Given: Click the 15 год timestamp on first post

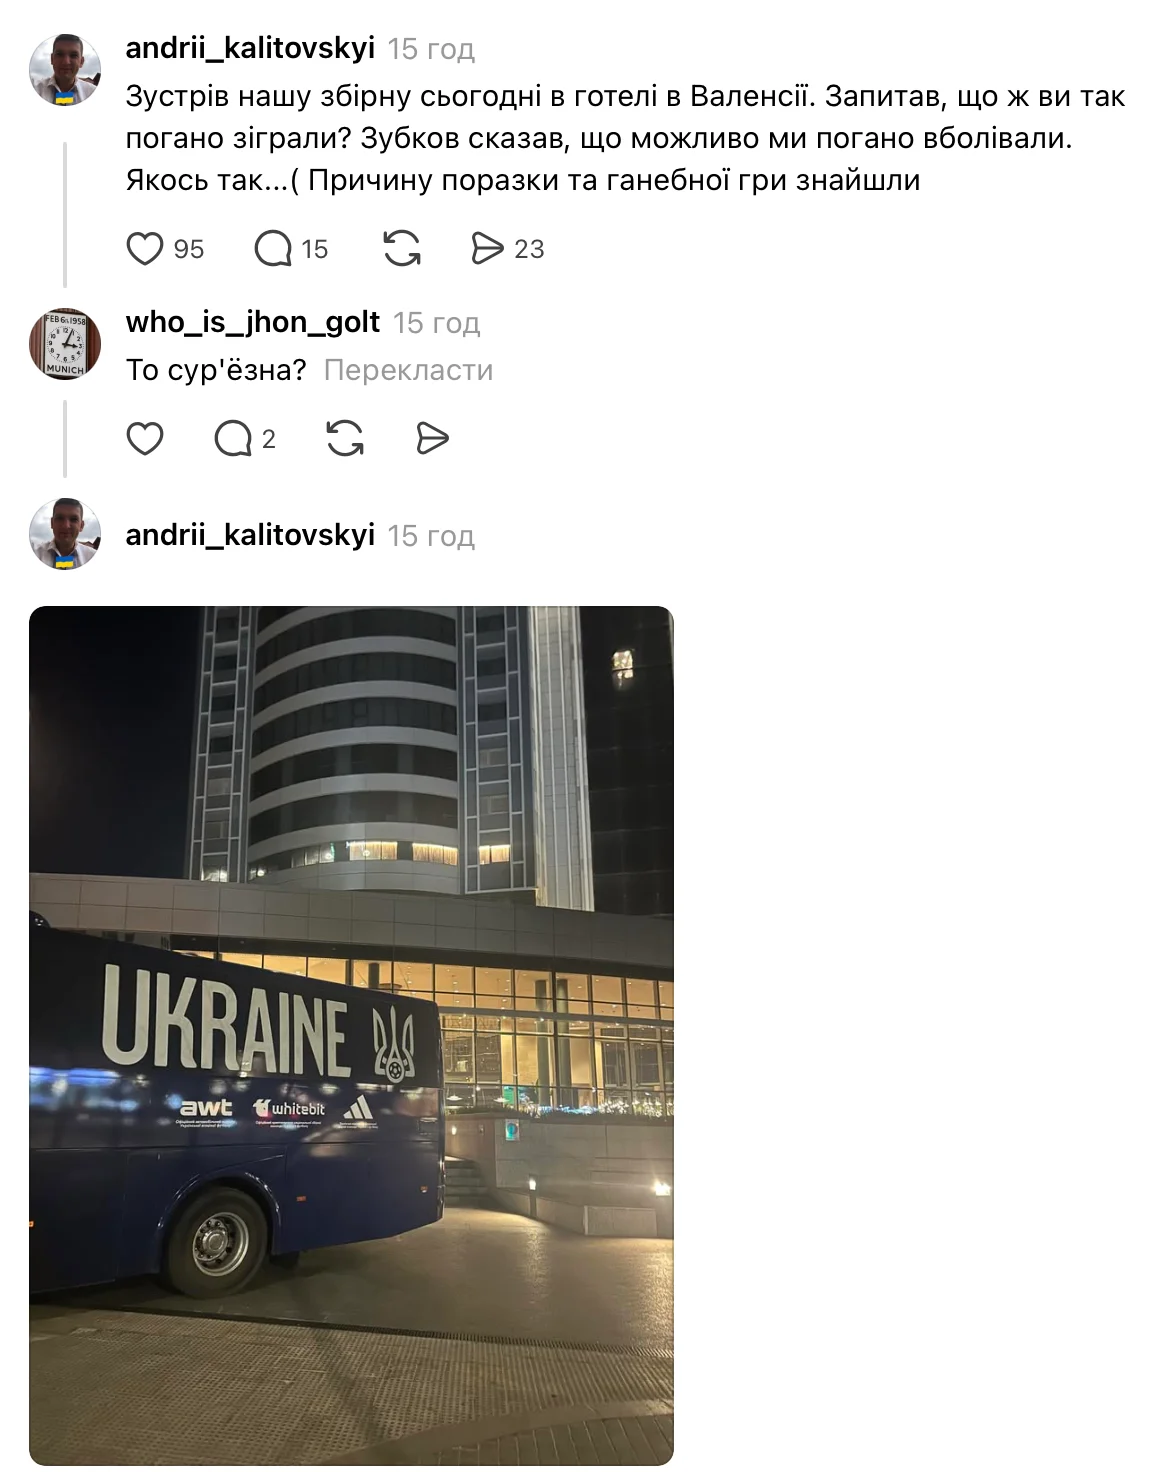Looking at the screenshot, I should pyautogui.click(x=431, y=49).
